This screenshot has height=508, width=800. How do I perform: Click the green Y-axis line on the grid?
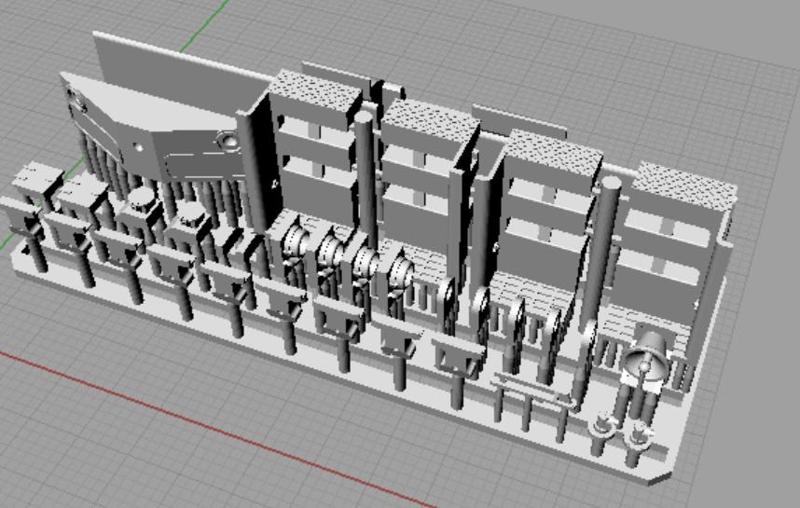[x=204, y=27]
